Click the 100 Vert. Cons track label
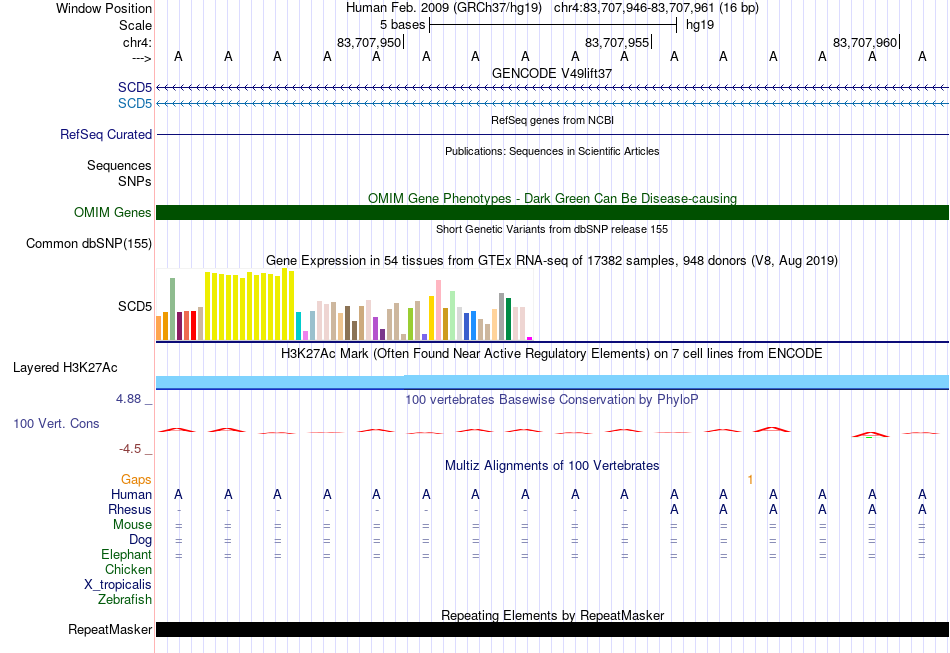 click(x=56, y=423)
